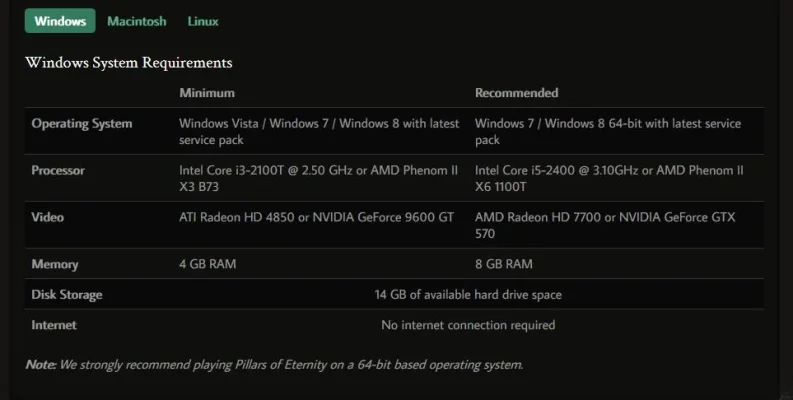Click the Windows System Requirements heading

(x=129, y=63)
